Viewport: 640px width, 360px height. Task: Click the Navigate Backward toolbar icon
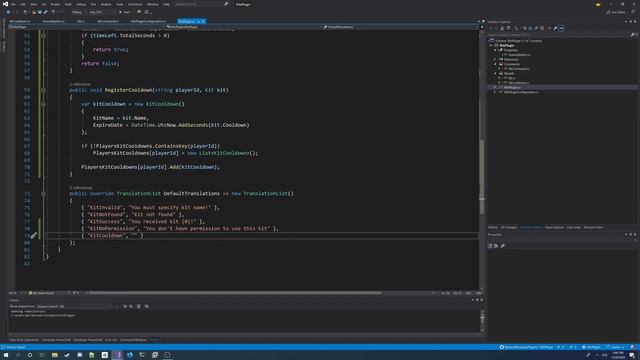click(8, 12)
